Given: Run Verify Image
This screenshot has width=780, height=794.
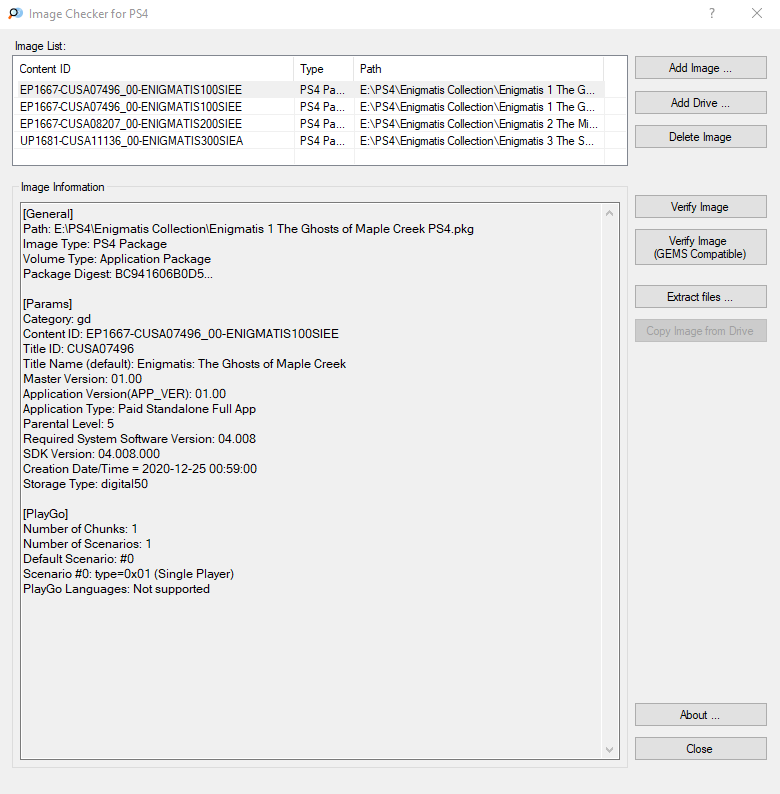Looking at the screenshot, I should point(700,207).
